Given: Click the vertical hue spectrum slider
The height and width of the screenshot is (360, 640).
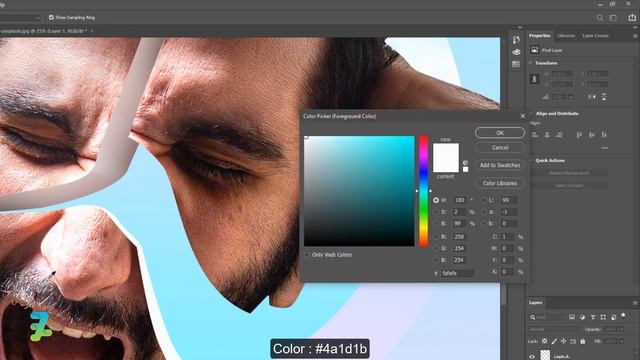Looking at the screenshot, I should pyautogui.click(x=424, y=191).
